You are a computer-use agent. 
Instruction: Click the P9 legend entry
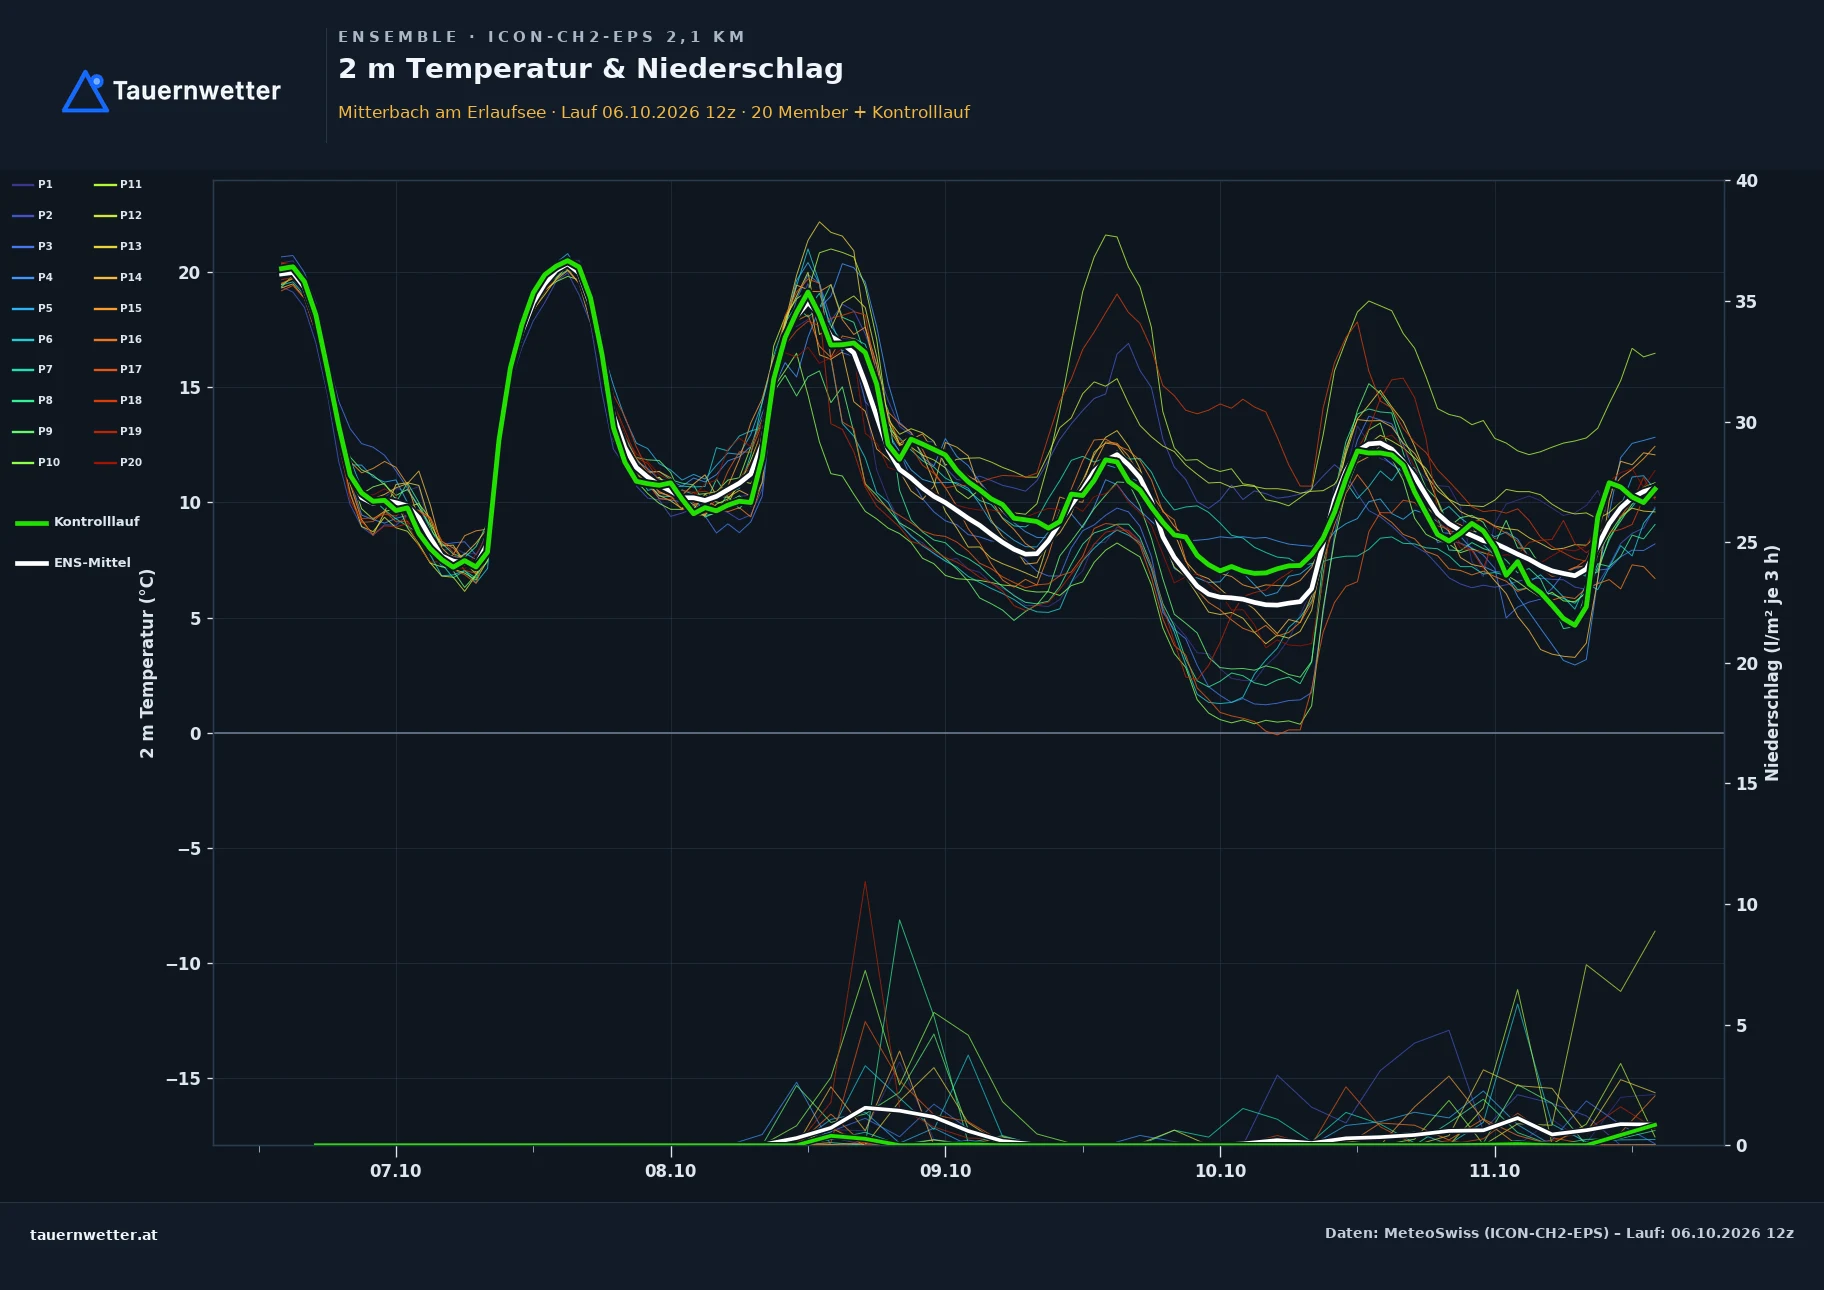[33, 431]
